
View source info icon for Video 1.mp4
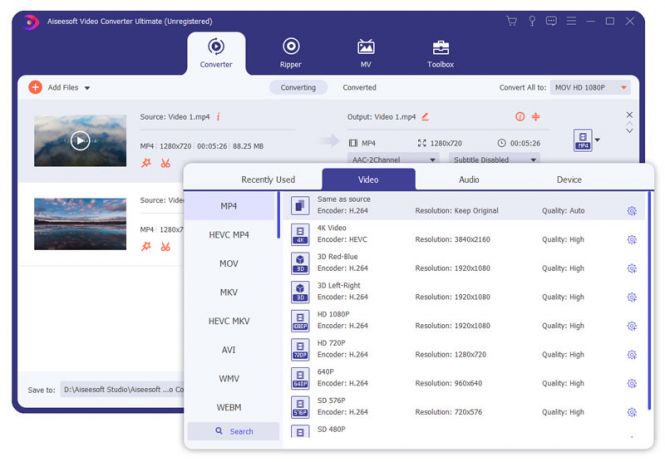218,117
